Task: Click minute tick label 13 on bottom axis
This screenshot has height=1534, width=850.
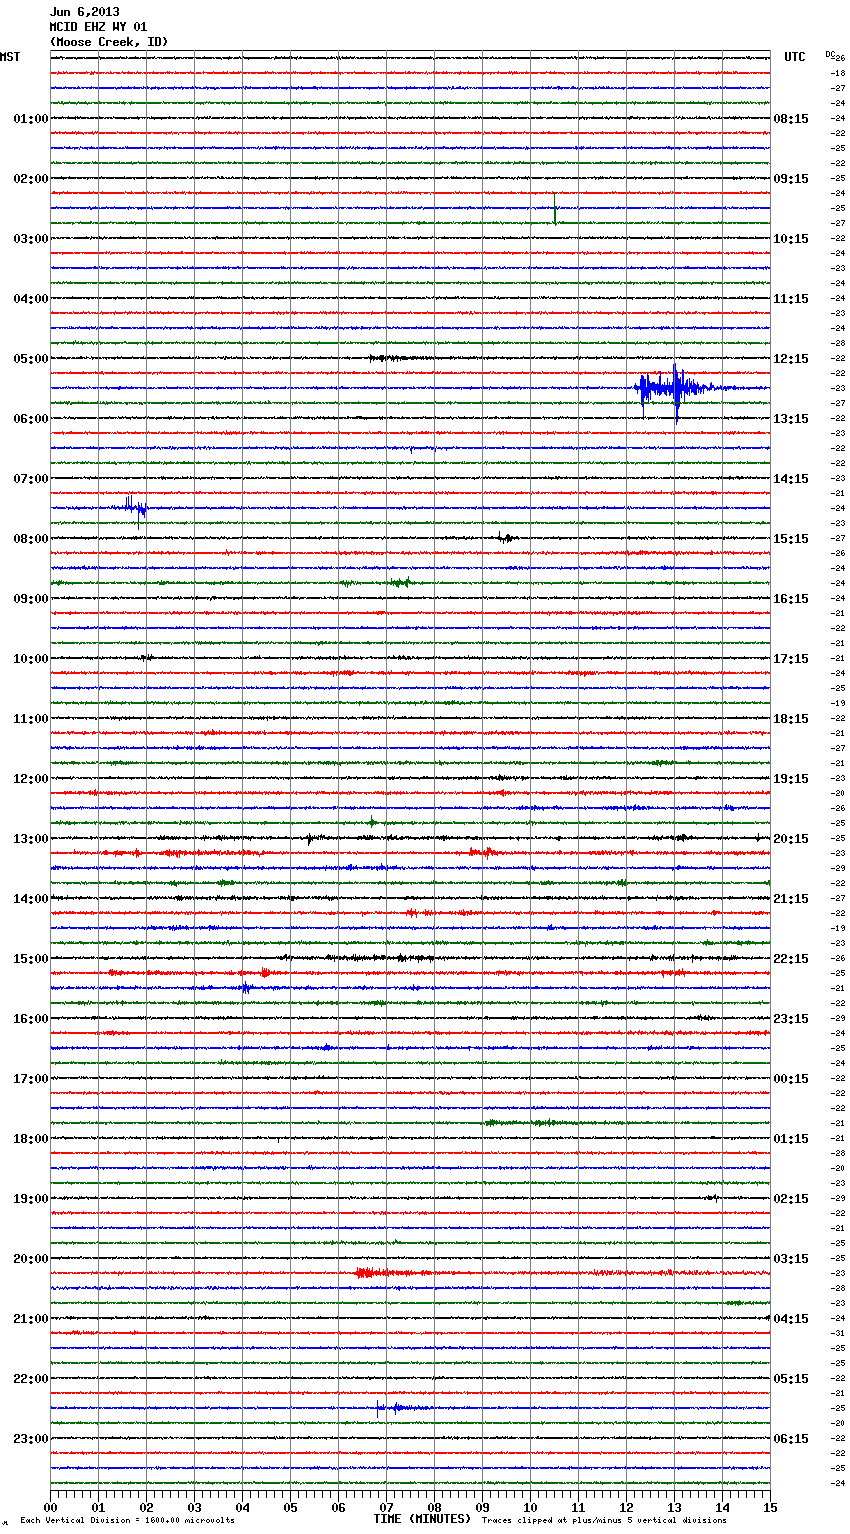Action: pos(675,1507)
